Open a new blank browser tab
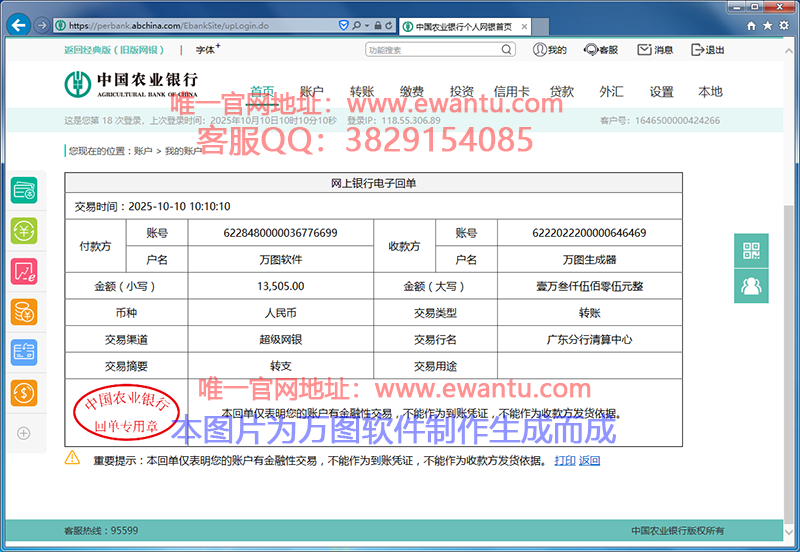The width and height of the screenshot is (800, 552). 540,27
